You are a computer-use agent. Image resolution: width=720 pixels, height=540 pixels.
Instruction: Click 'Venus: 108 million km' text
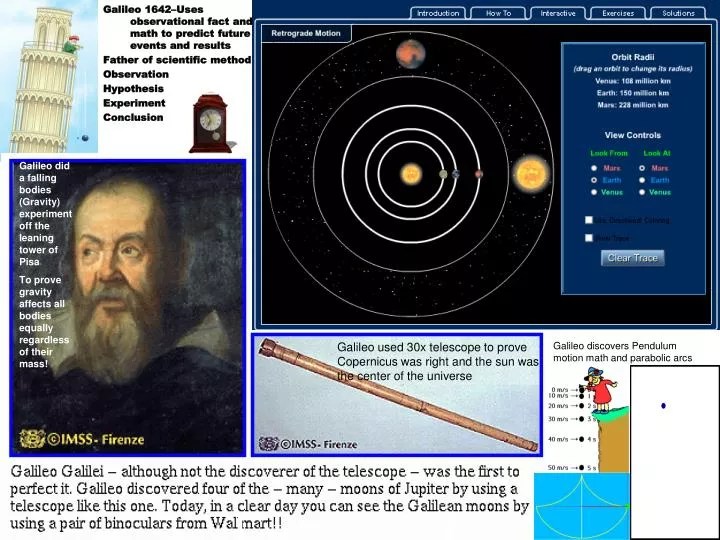633,81
